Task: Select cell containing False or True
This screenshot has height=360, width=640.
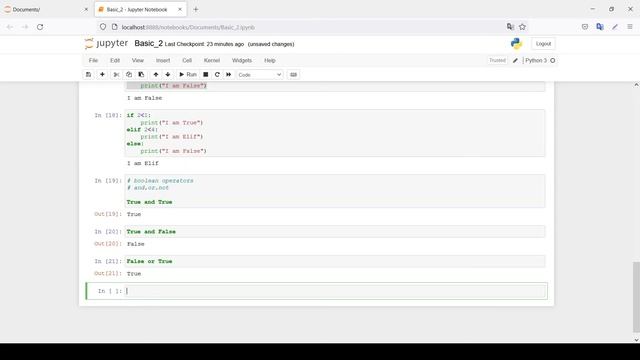Action: tap(335, 261)
